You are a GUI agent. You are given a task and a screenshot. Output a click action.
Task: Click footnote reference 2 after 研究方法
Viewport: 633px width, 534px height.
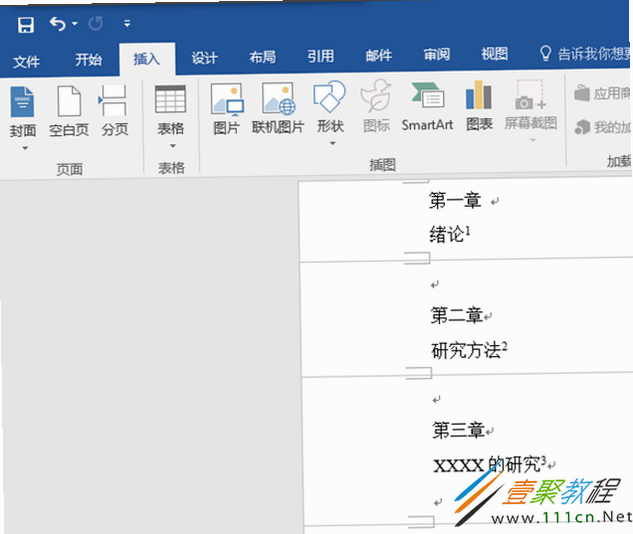point(505,346)
